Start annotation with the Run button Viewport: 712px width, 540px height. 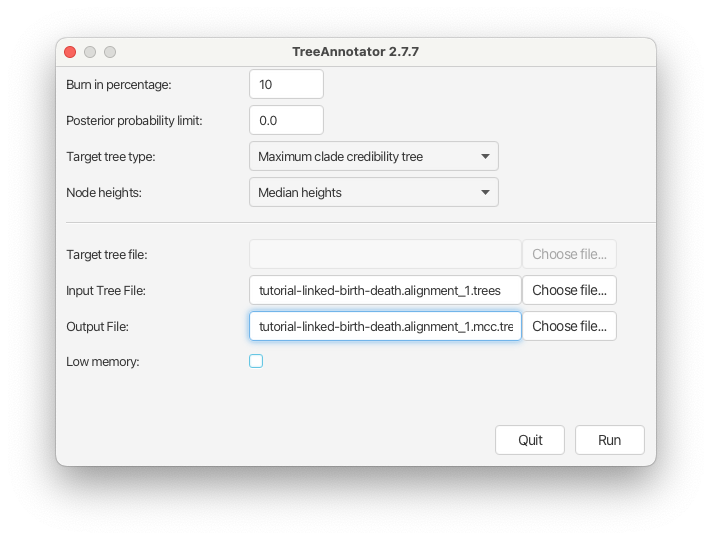click(x=609, y=440)
